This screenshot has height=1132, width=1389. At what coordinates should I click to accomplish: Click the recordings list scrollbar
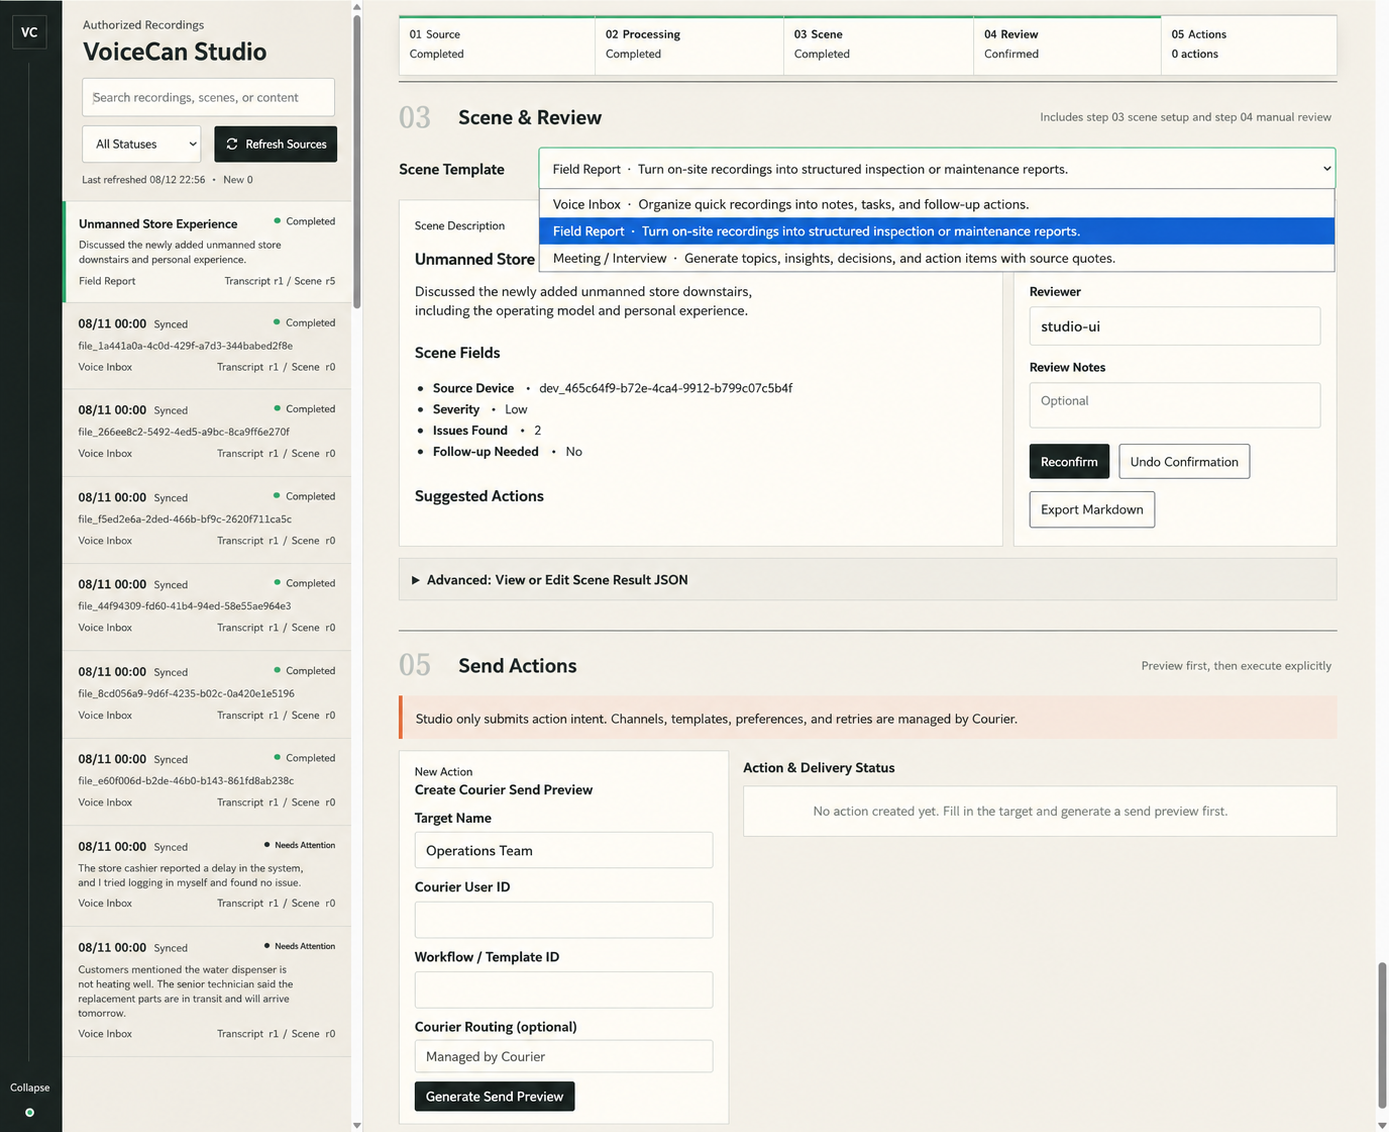[x=357, y=162]
